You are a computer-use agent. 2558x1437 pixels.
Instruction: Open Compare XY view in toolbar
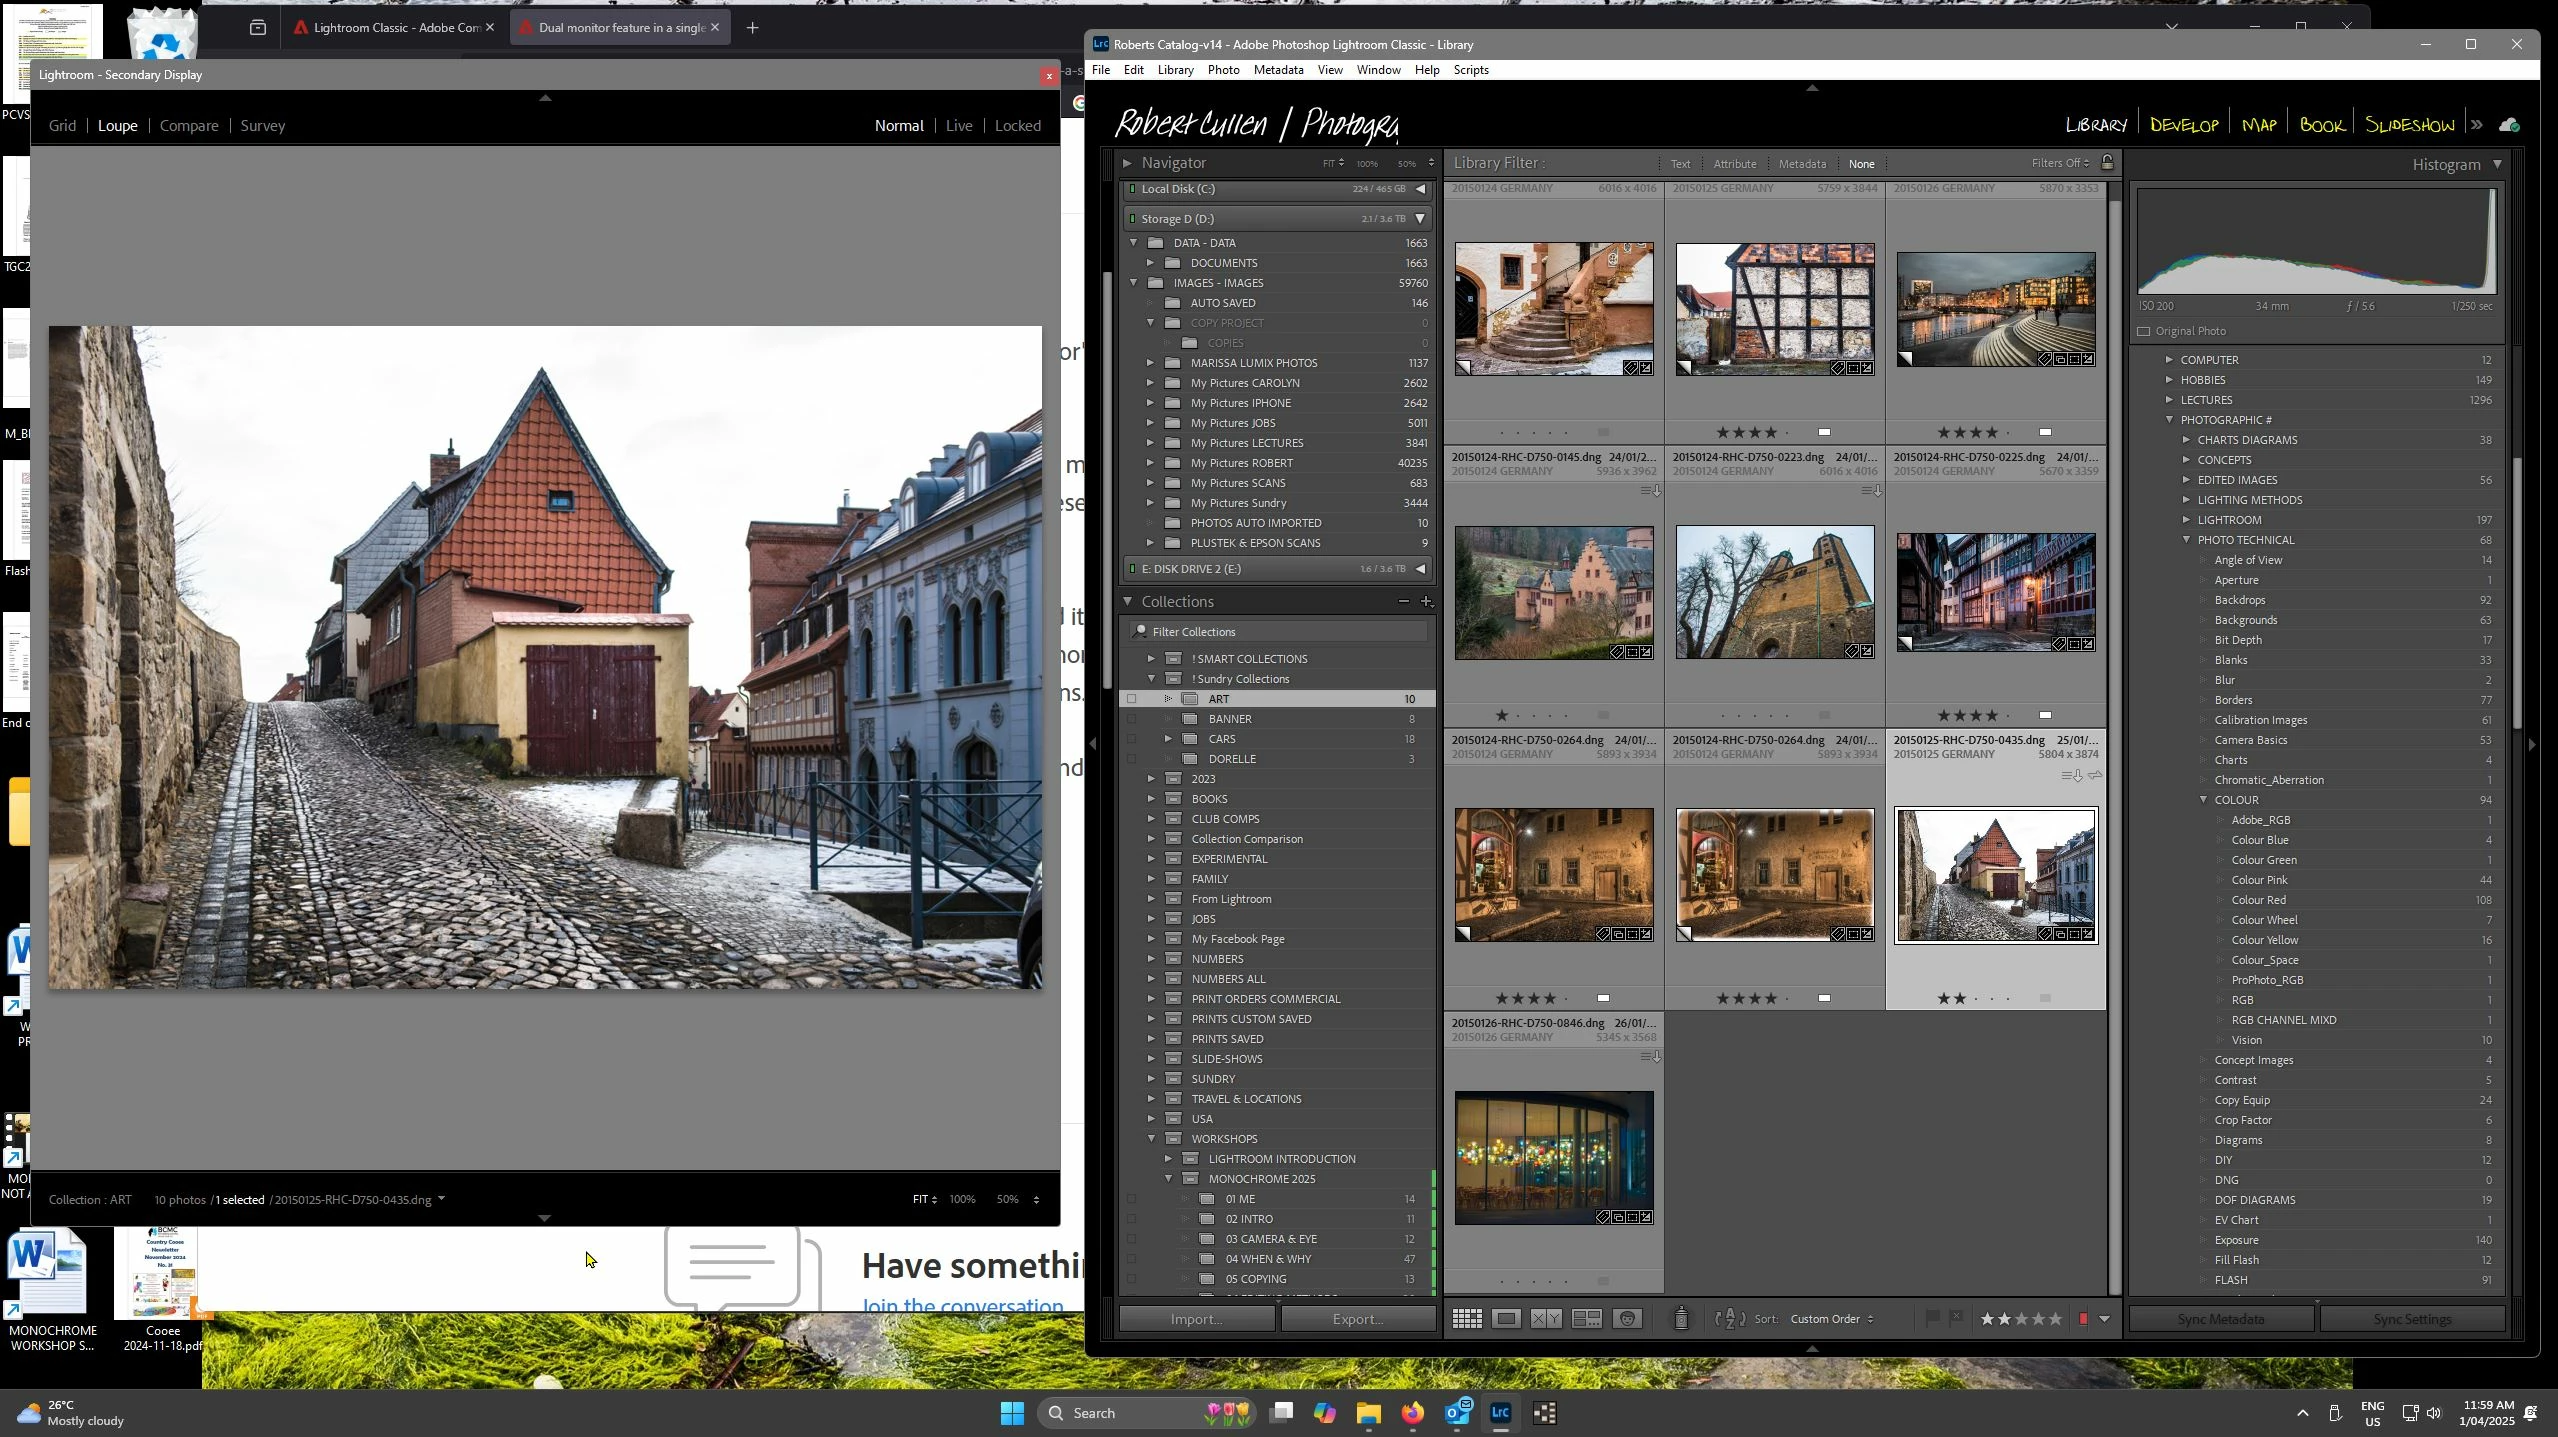click(x=1546, y=1319)
